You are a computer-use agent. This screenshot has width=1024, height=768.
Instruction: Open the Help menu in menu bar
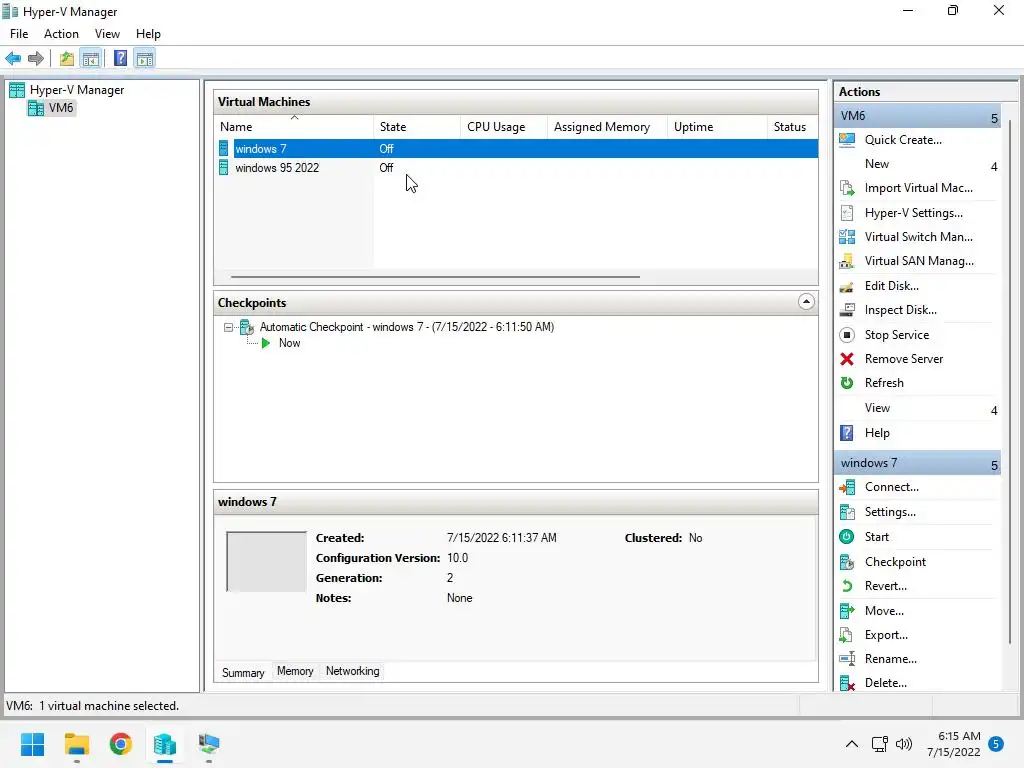[x=148, y=34]
